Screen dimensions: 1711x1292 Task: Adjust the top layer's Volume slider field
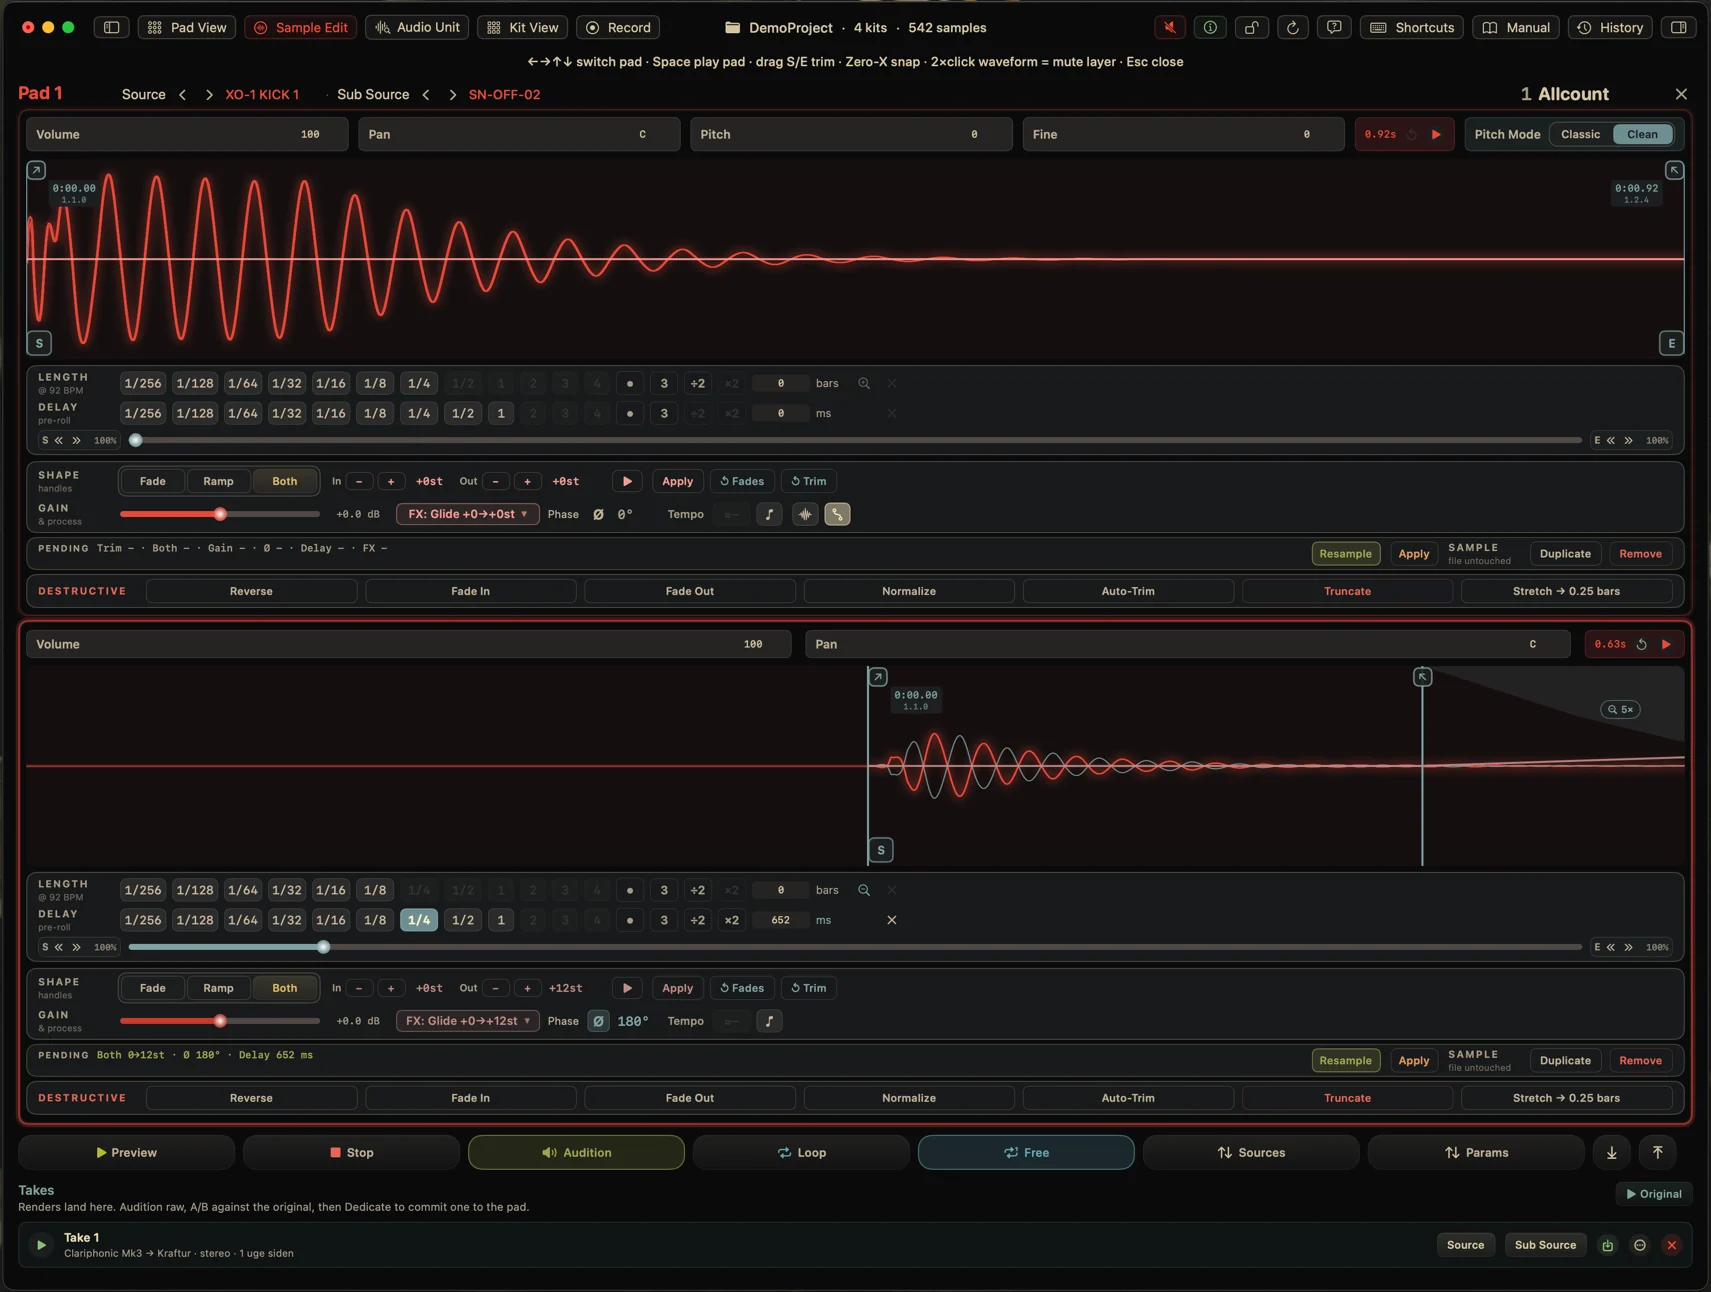187,134
